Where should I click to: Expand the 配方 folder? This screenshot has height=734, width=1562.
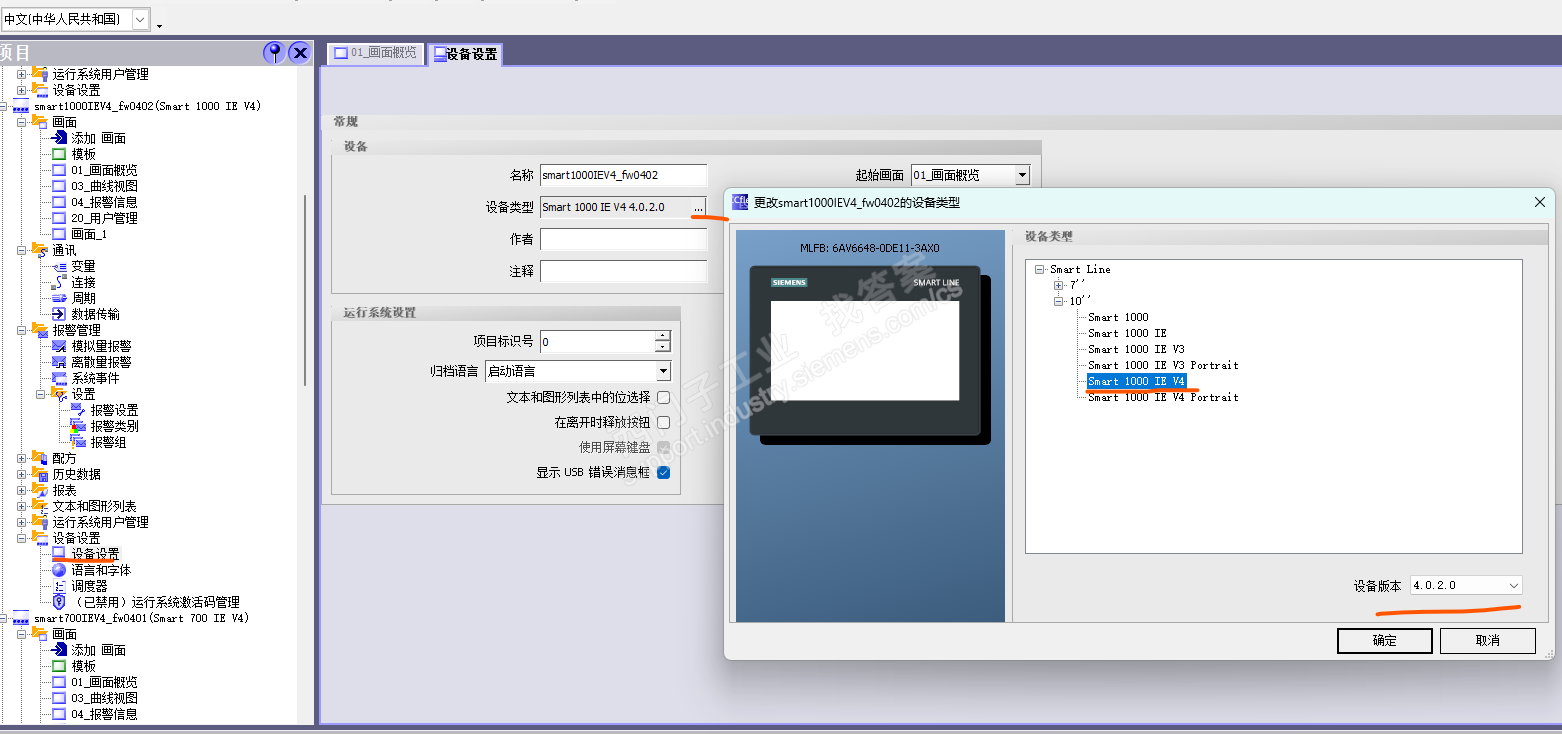[x=22, y=458]
